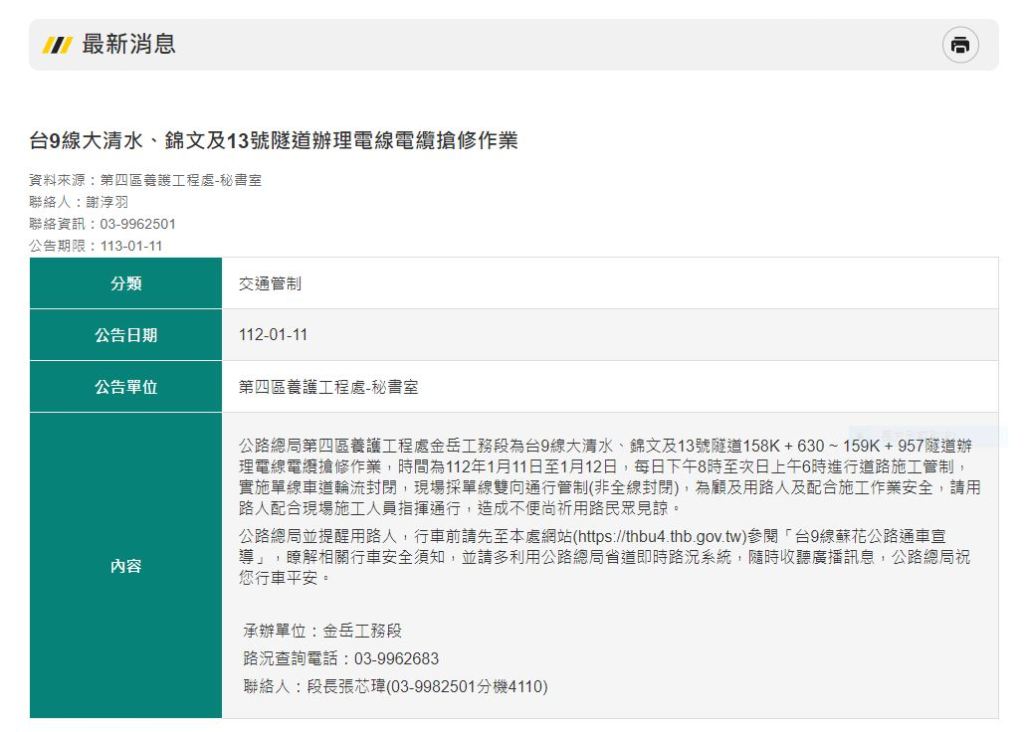The width and height of the screenshot is (1024, 732).
Task: Click the contact phone number 03-9962501
Action: pos(137,224)
